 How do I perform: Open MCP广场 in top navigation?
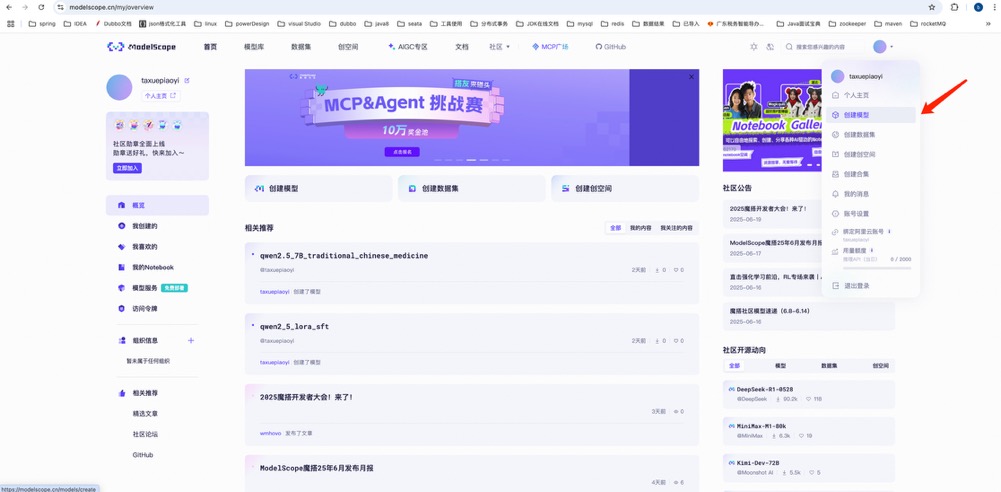tap(550, 47)
